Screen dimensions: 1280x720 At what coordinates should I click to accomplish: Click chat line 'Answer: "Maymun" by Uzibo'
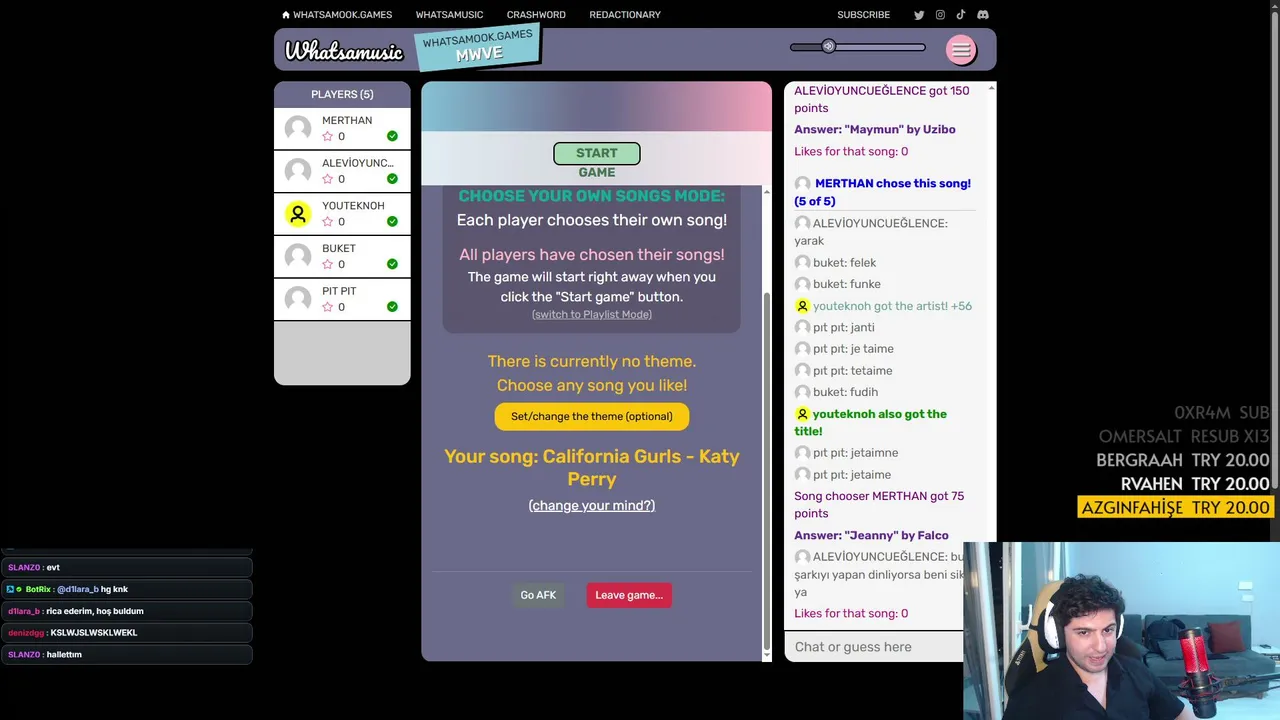click(875, 129)
